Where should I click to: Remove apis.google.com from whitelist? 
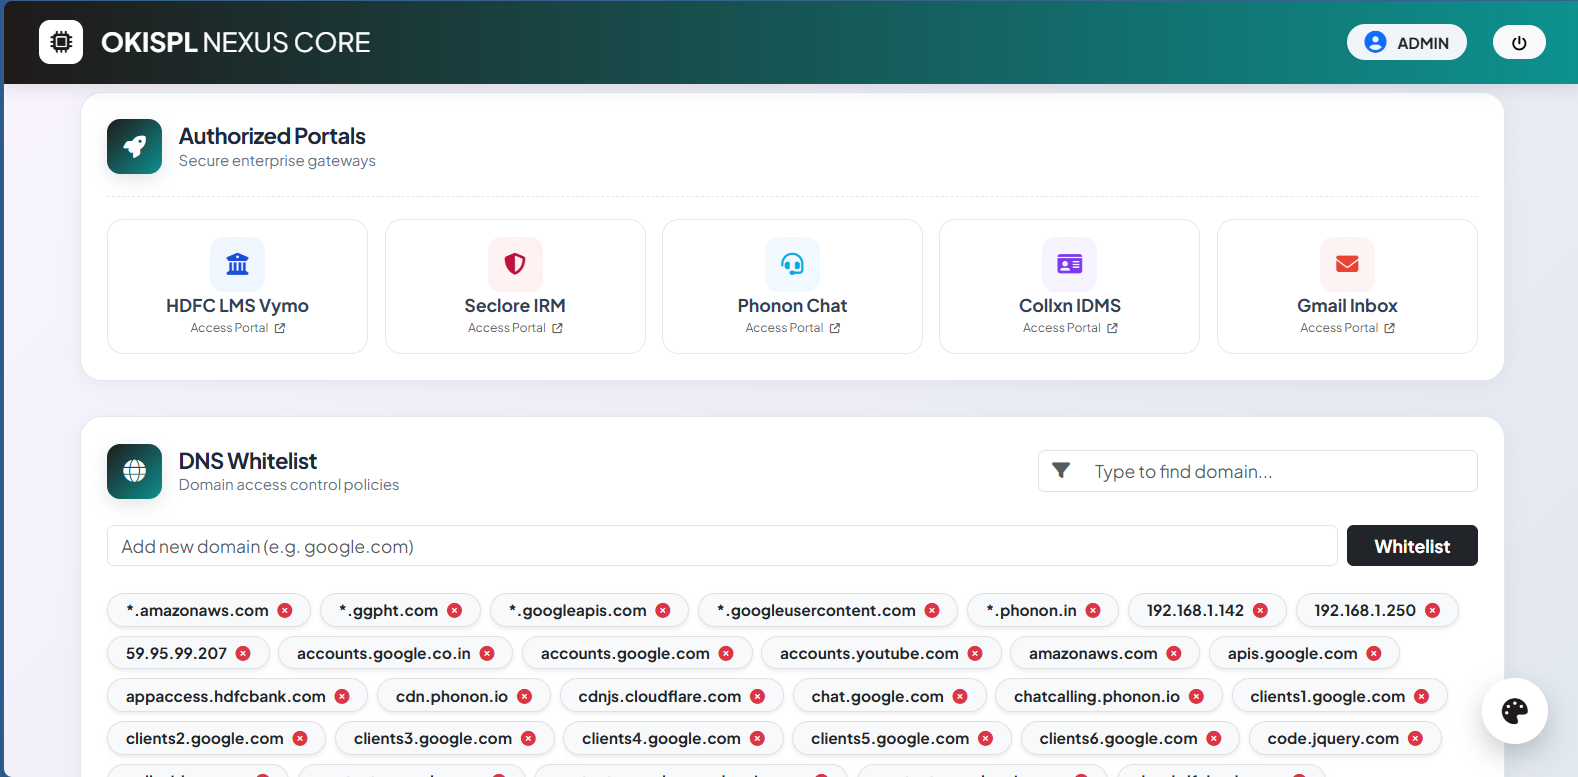pyautogui.click(x=1374, y=653)
